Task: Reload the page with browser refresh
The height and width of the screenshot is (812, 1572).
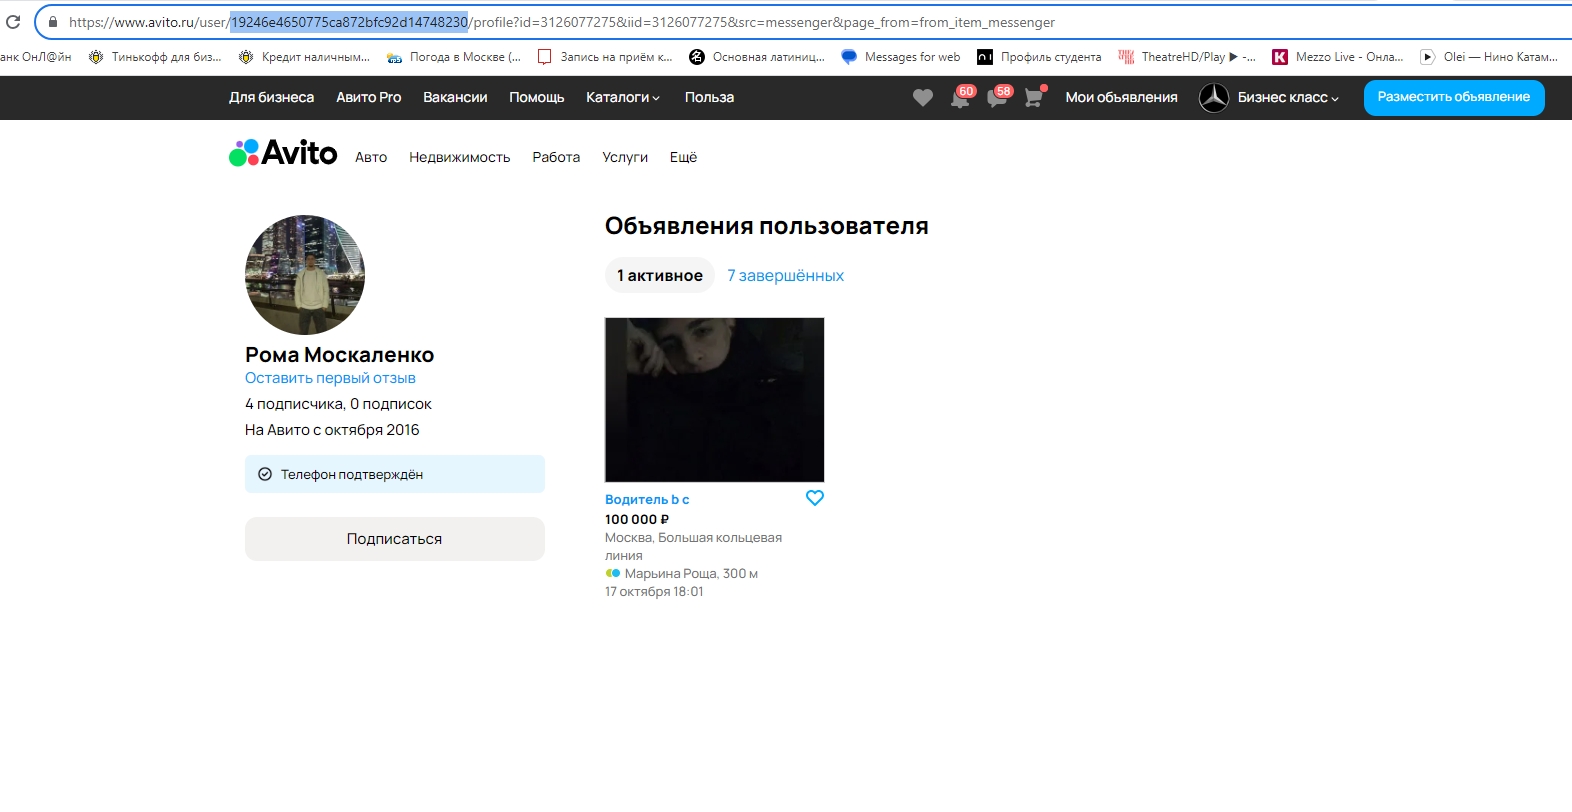Action: point(13,22)
